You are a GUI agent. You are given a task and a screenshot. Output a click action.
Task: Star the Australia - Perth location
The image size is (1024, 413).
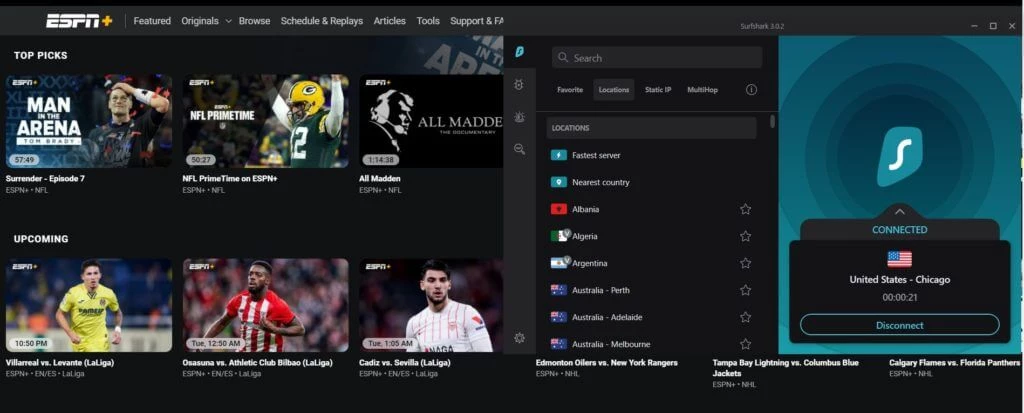(745, 290)
